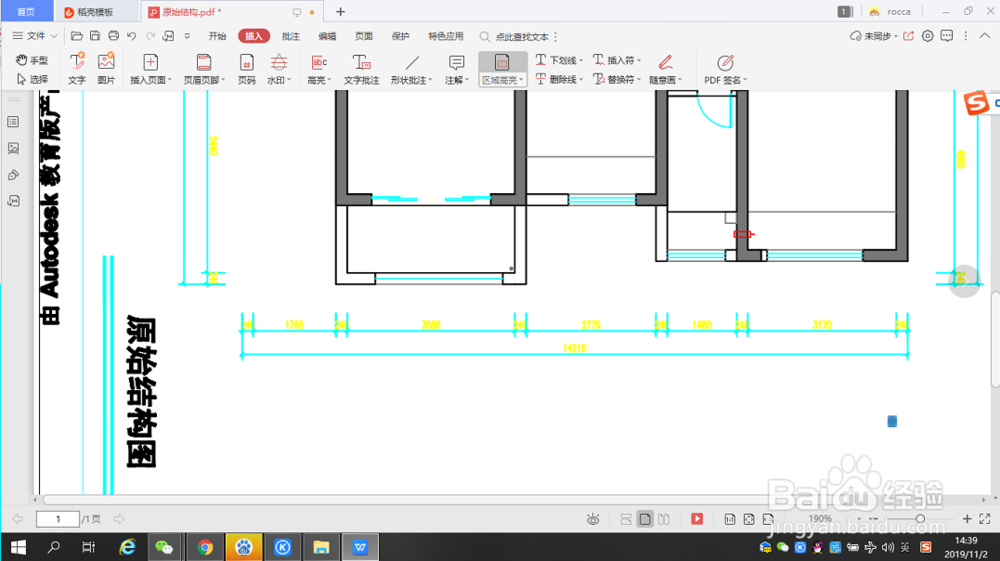Select the hand (手型) tool
Image resolution: width=1000 pixels, height=561 pixels.
(x=32, y=60)
